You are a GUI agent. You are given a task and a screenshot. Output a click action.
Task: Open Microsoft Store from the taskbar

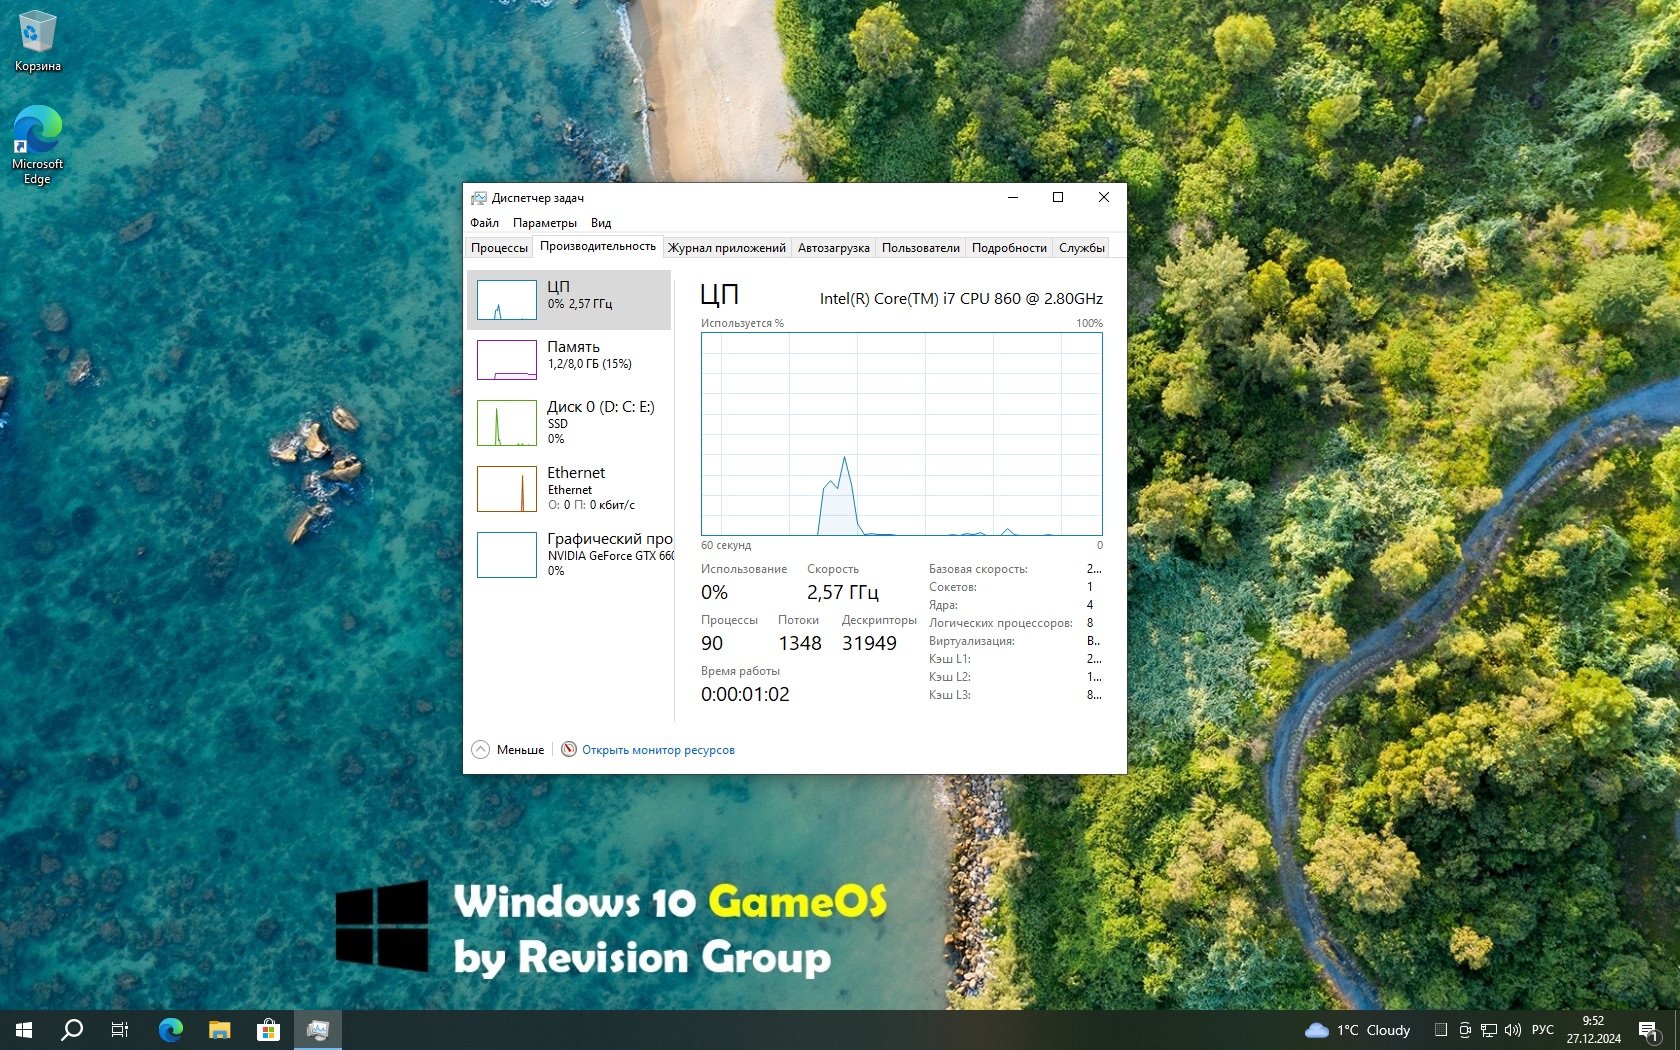pyautogui.click(x=268, y=1030)
